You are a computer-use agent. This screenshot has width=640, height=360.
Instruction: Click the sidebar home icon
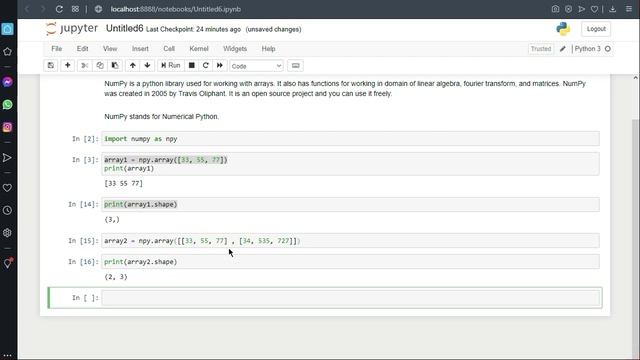coord(7,29)
